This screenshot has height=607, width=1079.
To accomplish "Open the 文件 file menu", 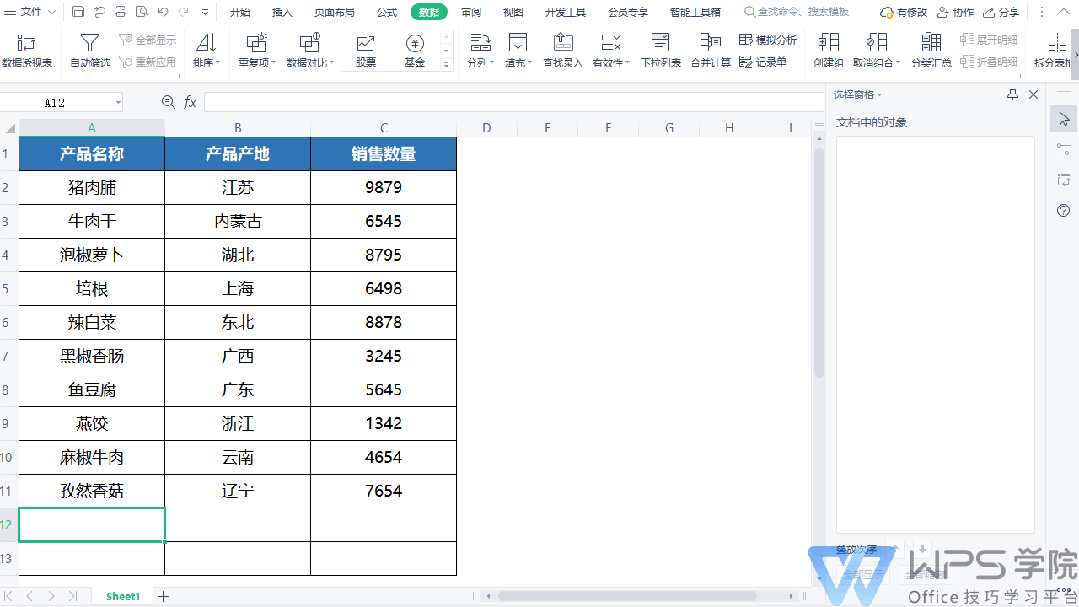I will pyautogui.click(x=32, y=12).
